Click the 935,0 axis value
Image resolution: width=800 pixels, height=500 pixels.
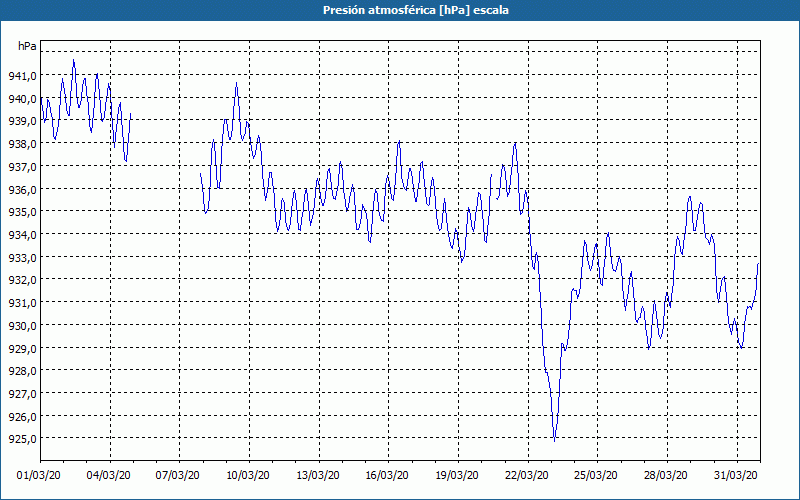22,212
